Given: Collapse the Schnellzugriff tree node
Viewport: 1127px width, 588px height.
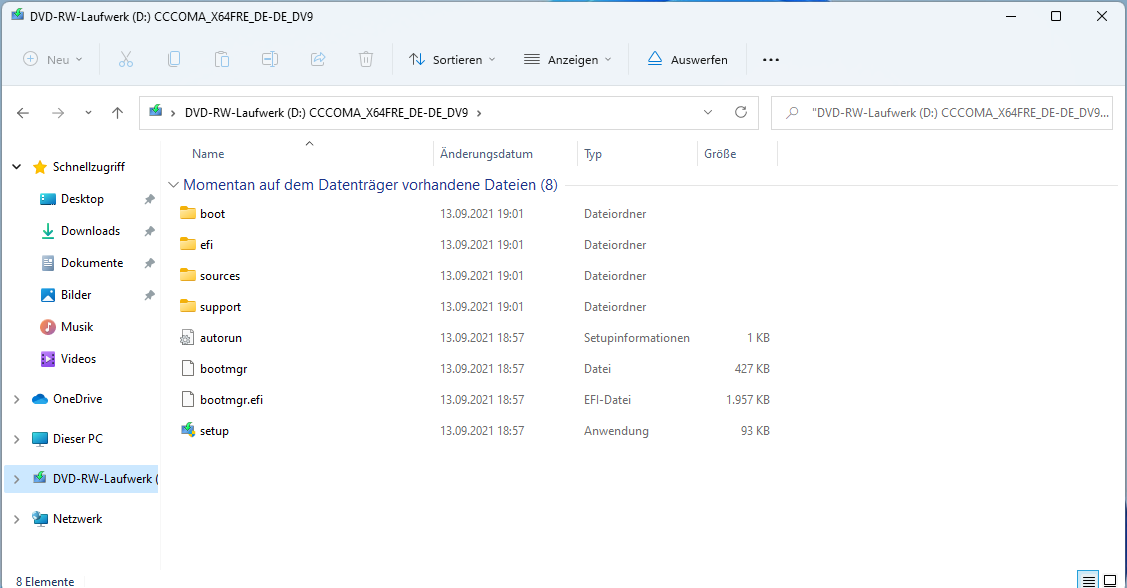Looking at the screenshot, I should tap(17, 167).
